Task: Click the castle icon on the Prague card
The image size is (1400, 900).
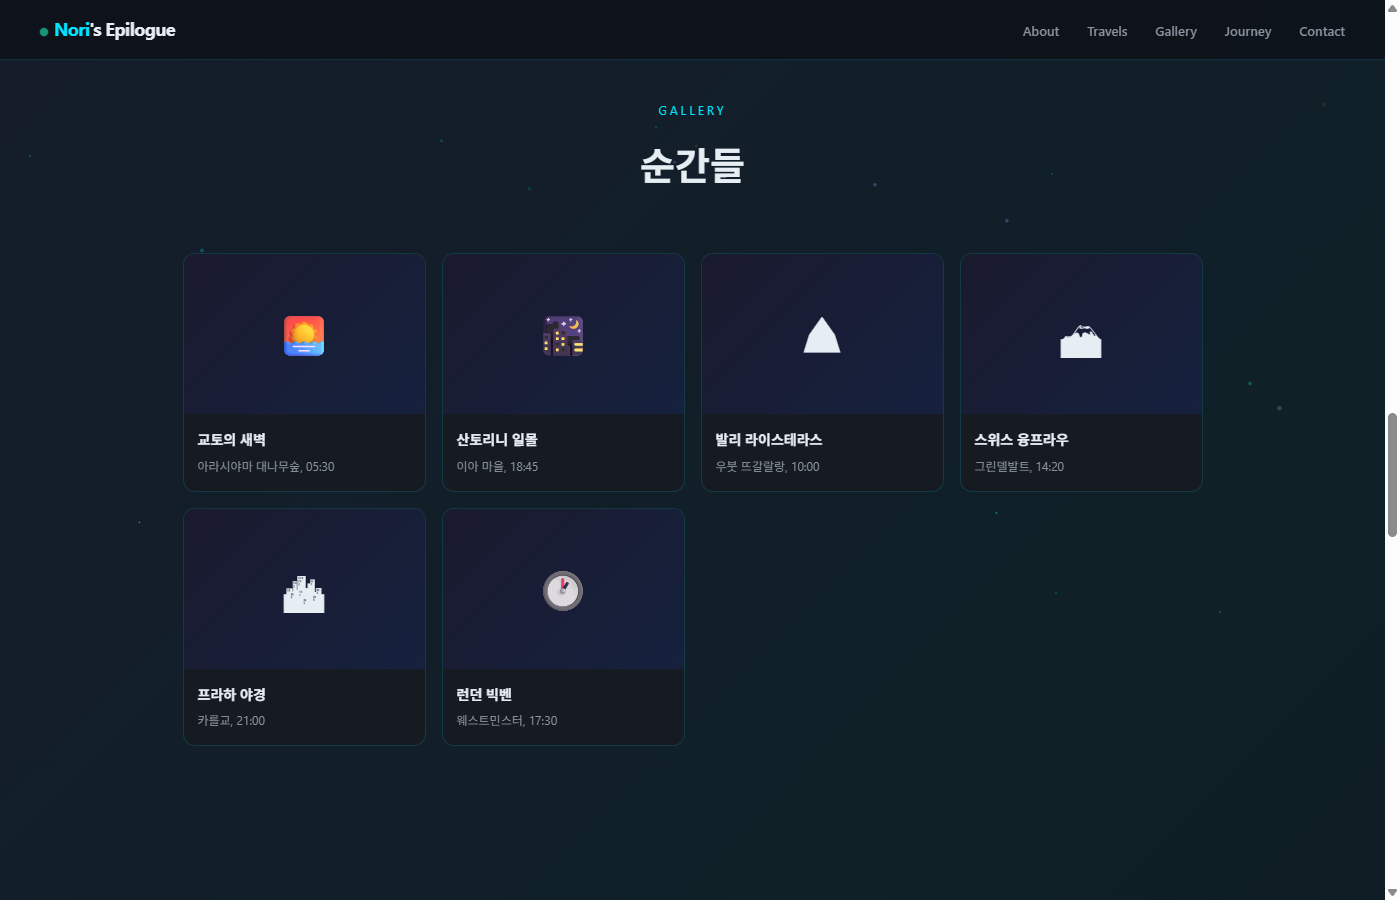Action: coord(304,594)
